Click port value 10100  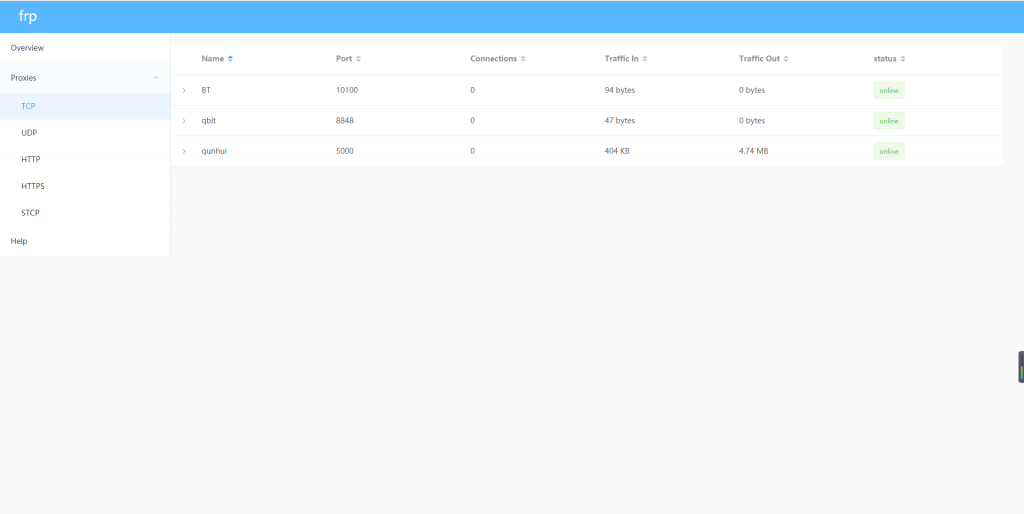(x=347, y=90)
